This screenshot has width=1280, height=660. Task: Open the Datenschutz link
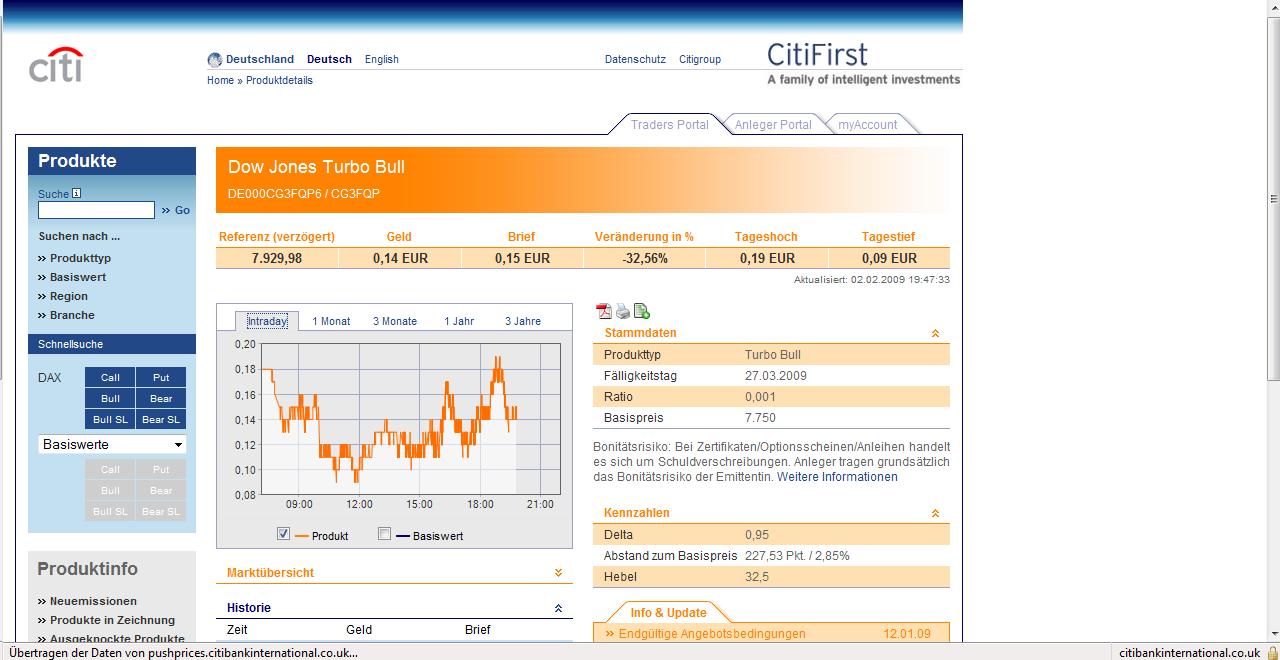[634, 59]
